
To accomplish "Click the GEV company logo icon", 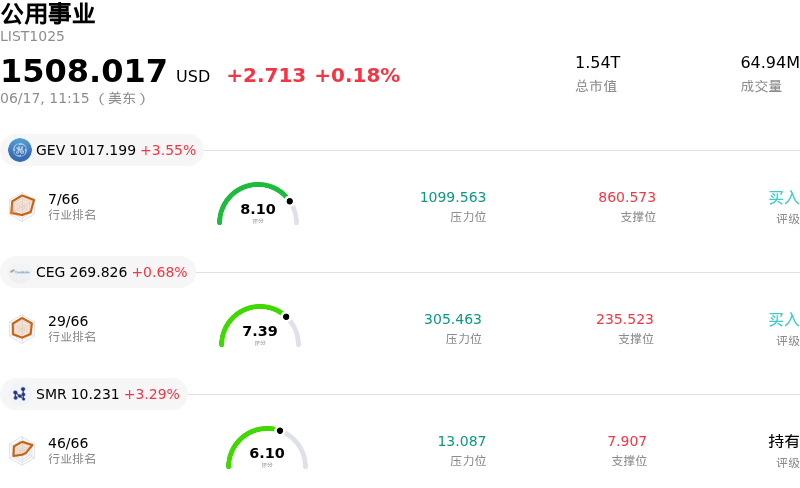I will [20, 150].
